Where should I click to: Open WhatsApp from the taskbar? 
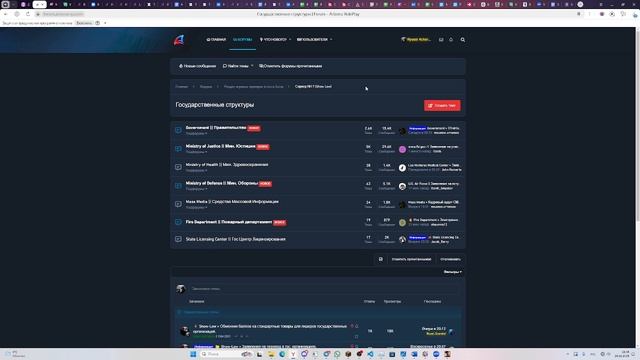[x=337, y=354]
